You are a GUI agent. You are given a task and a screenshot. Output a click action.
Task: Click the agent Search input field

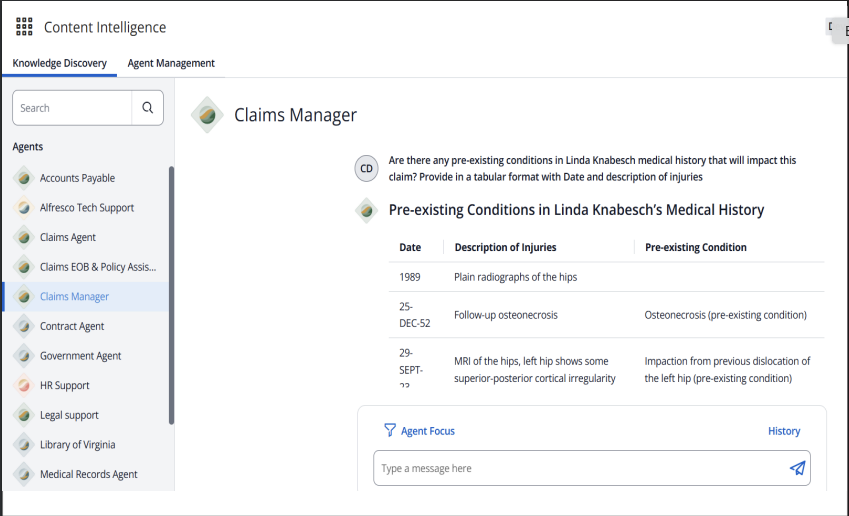72,108
